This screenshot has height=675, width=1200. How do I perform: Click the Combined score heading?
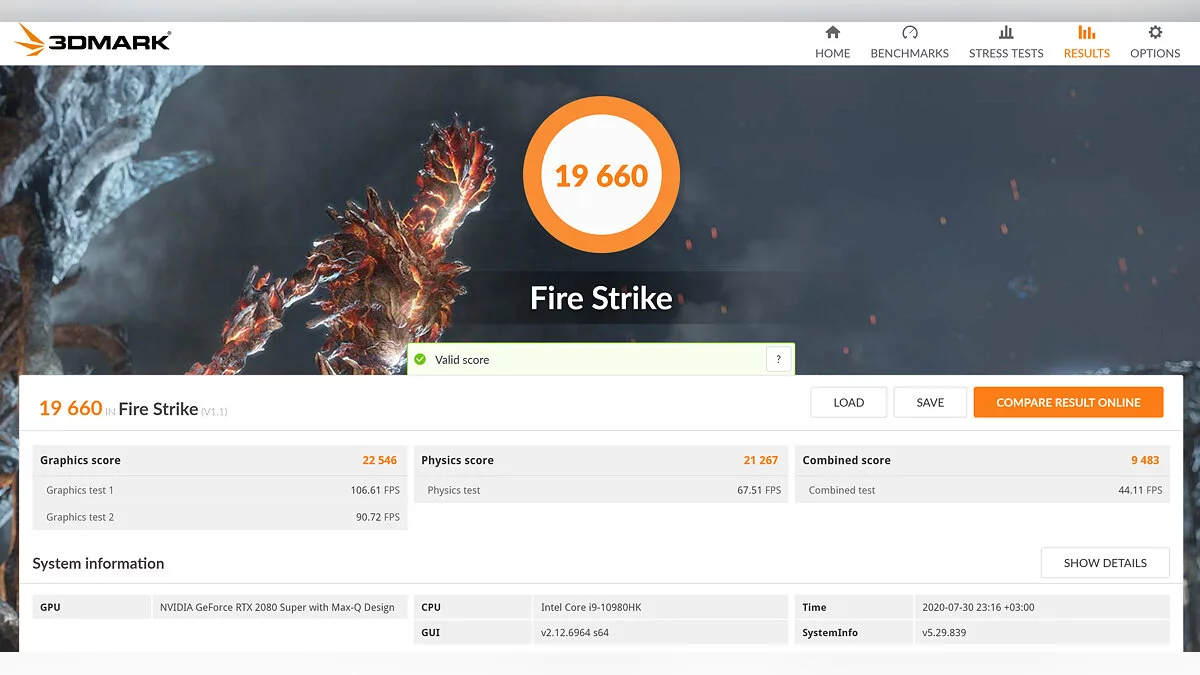pos(846,460)
